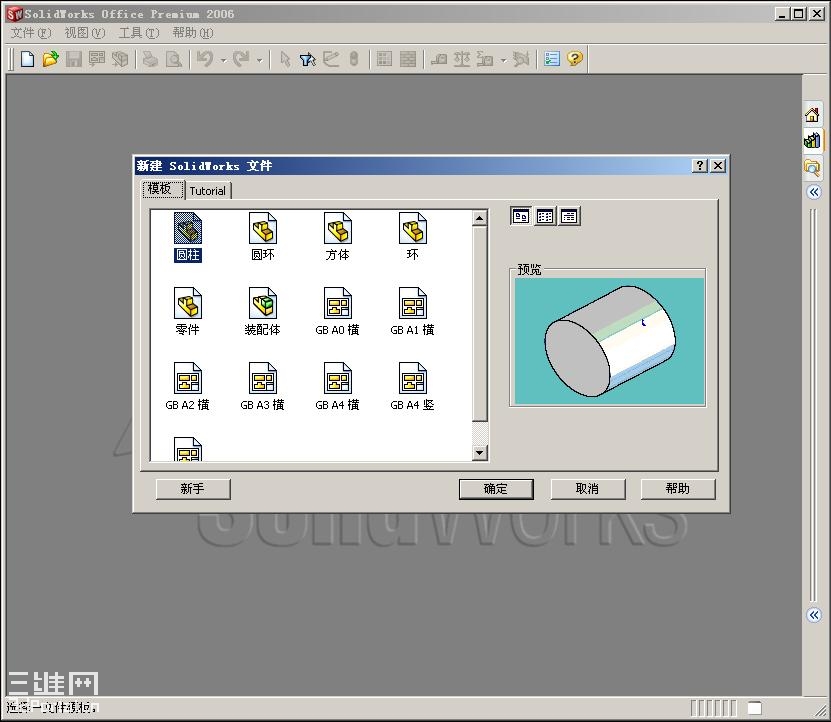
Task: Select the 零件 part template
Action: 188,312
